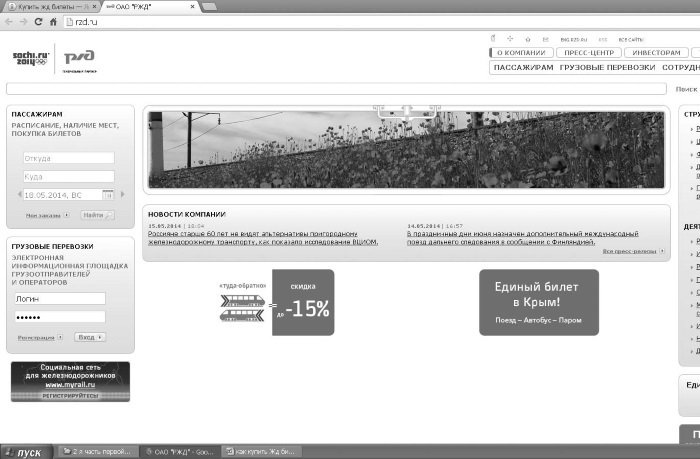700x459 pixels.
Task: Reload the page with the browser refresh icon
Action: 38,21
